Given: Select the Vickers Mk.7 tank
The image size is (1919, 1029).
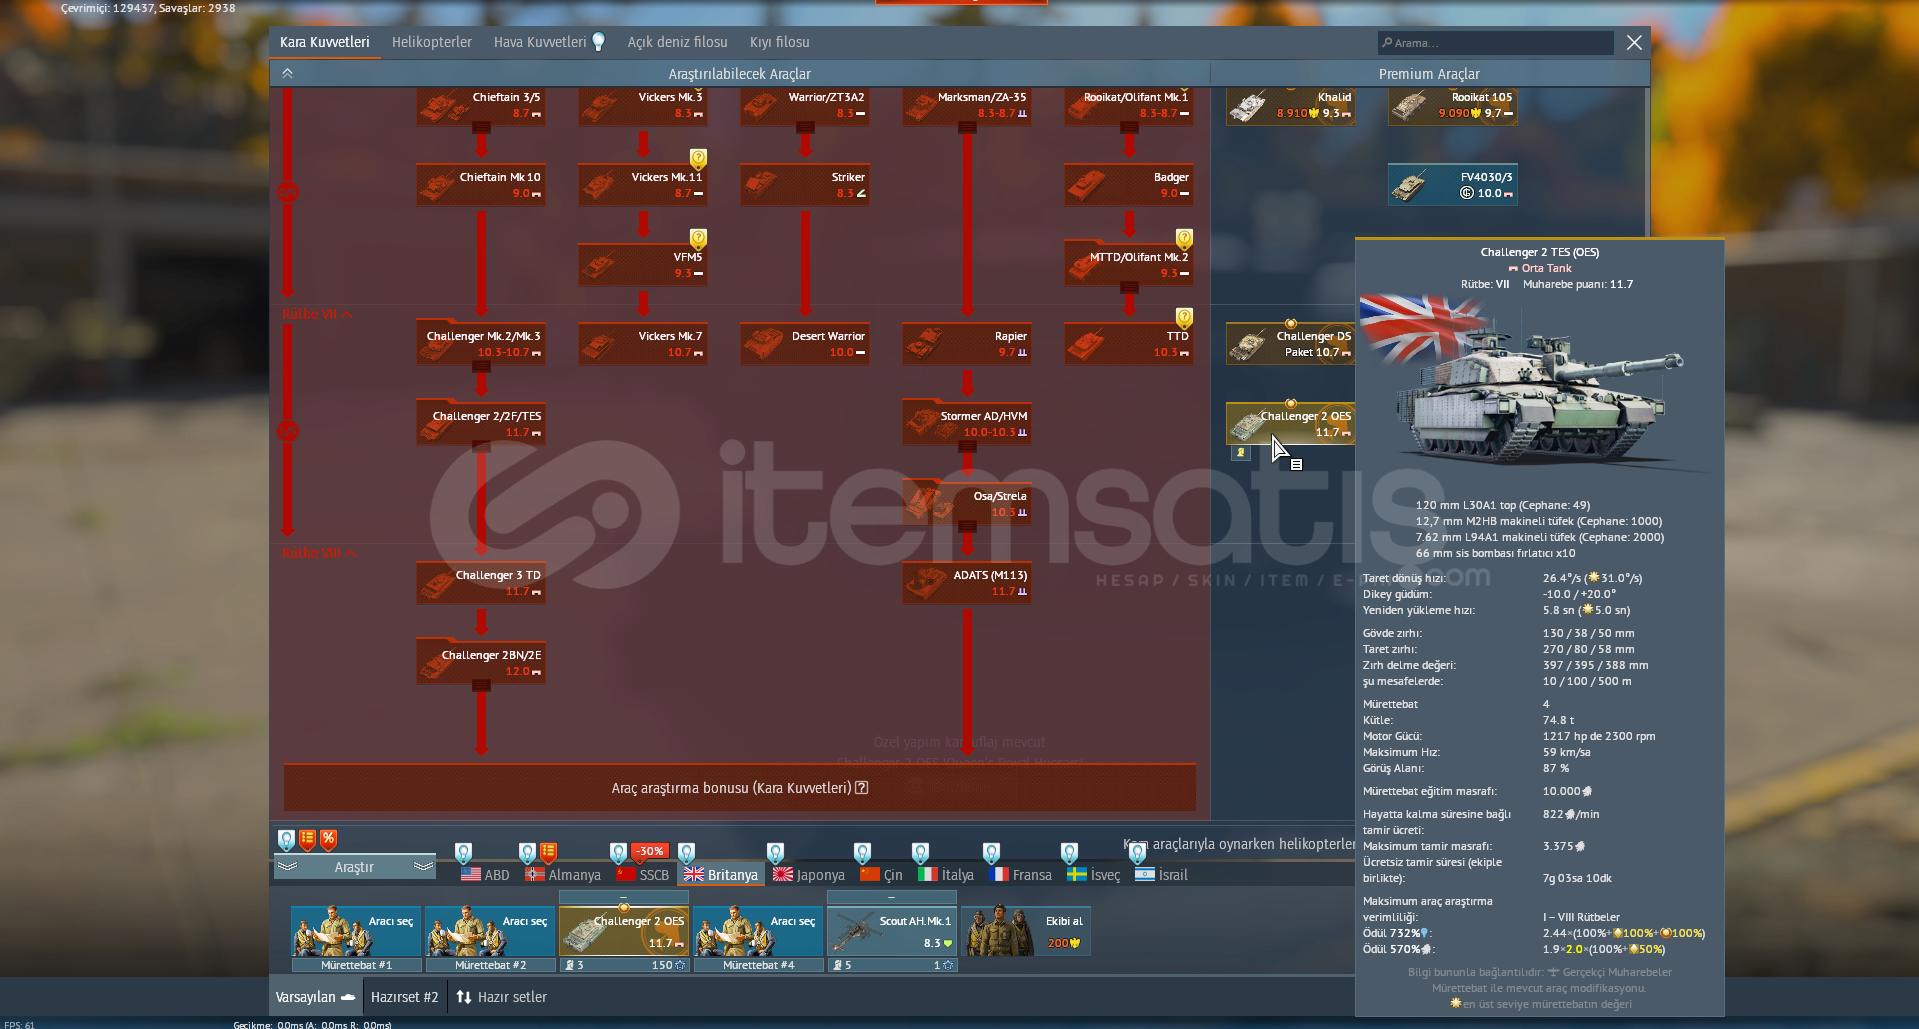Looking at the screenshot, I should pos(642,344).
